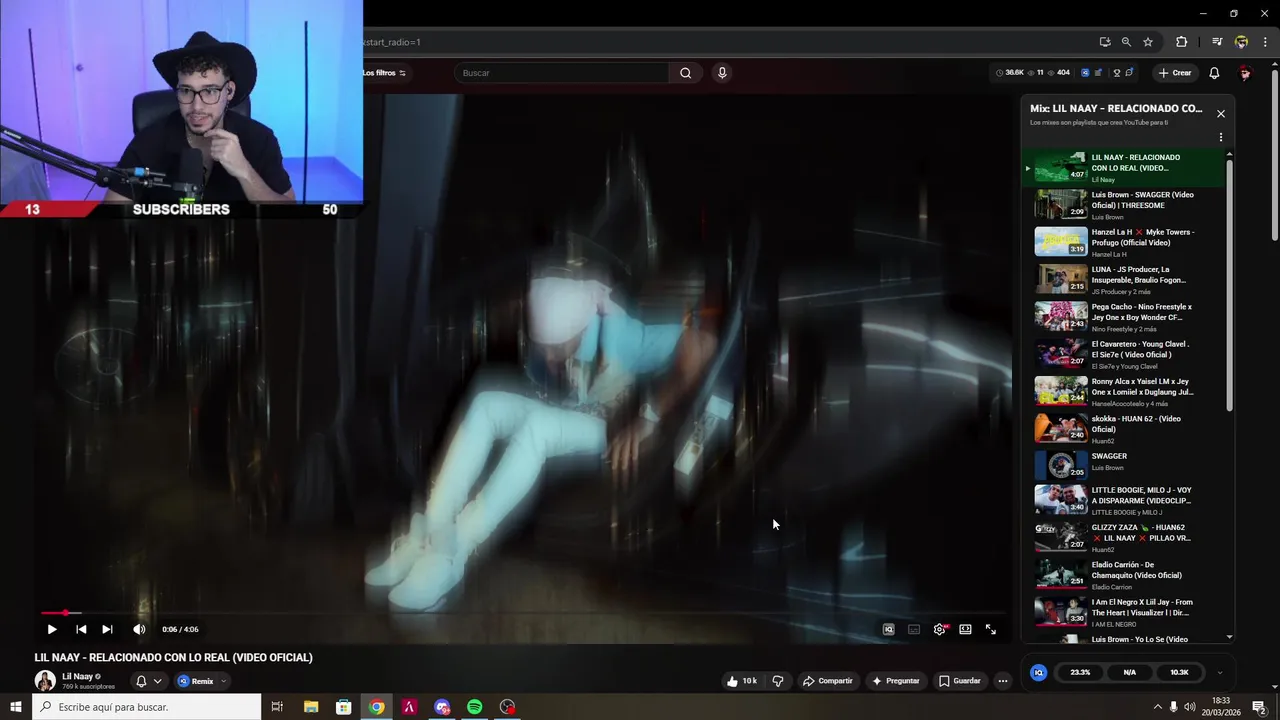Click the Compartir share button
The image size is (1280, 720).
(x=828, y=681)
